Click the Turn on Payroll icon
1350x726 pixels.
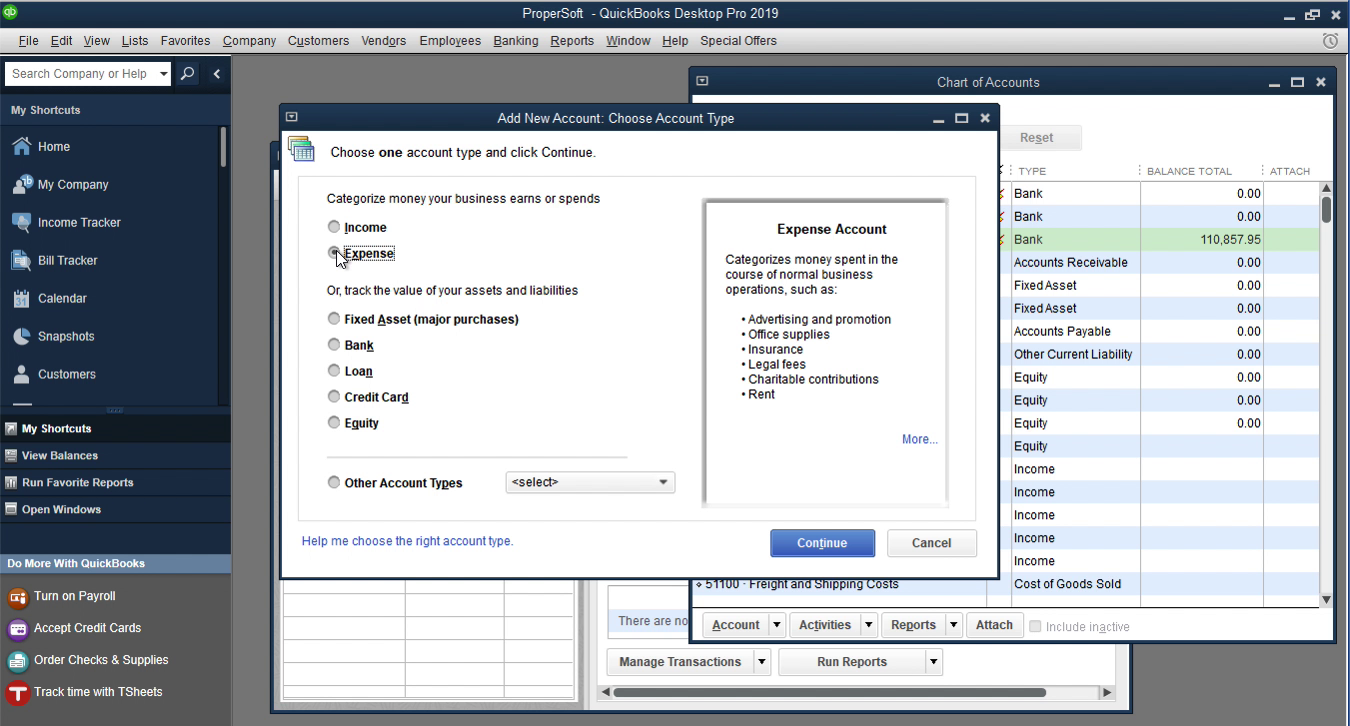coord(17,597)
